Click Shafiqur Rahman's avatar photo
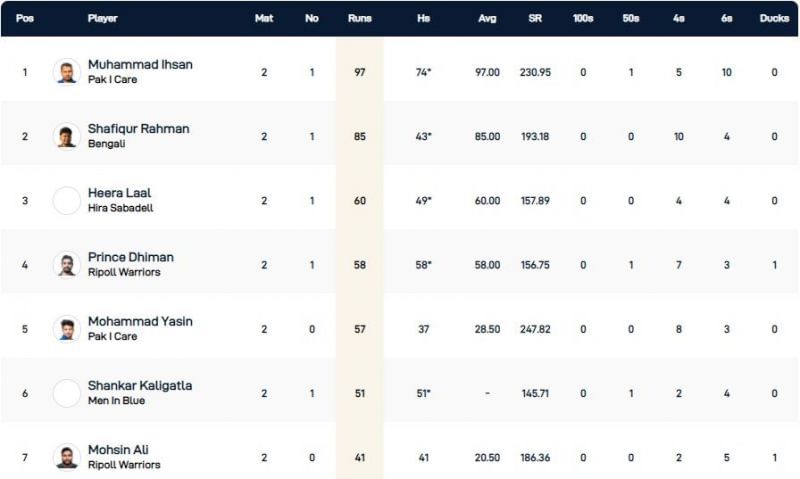Viewport: 800px width, 479px height. point(67,136)
